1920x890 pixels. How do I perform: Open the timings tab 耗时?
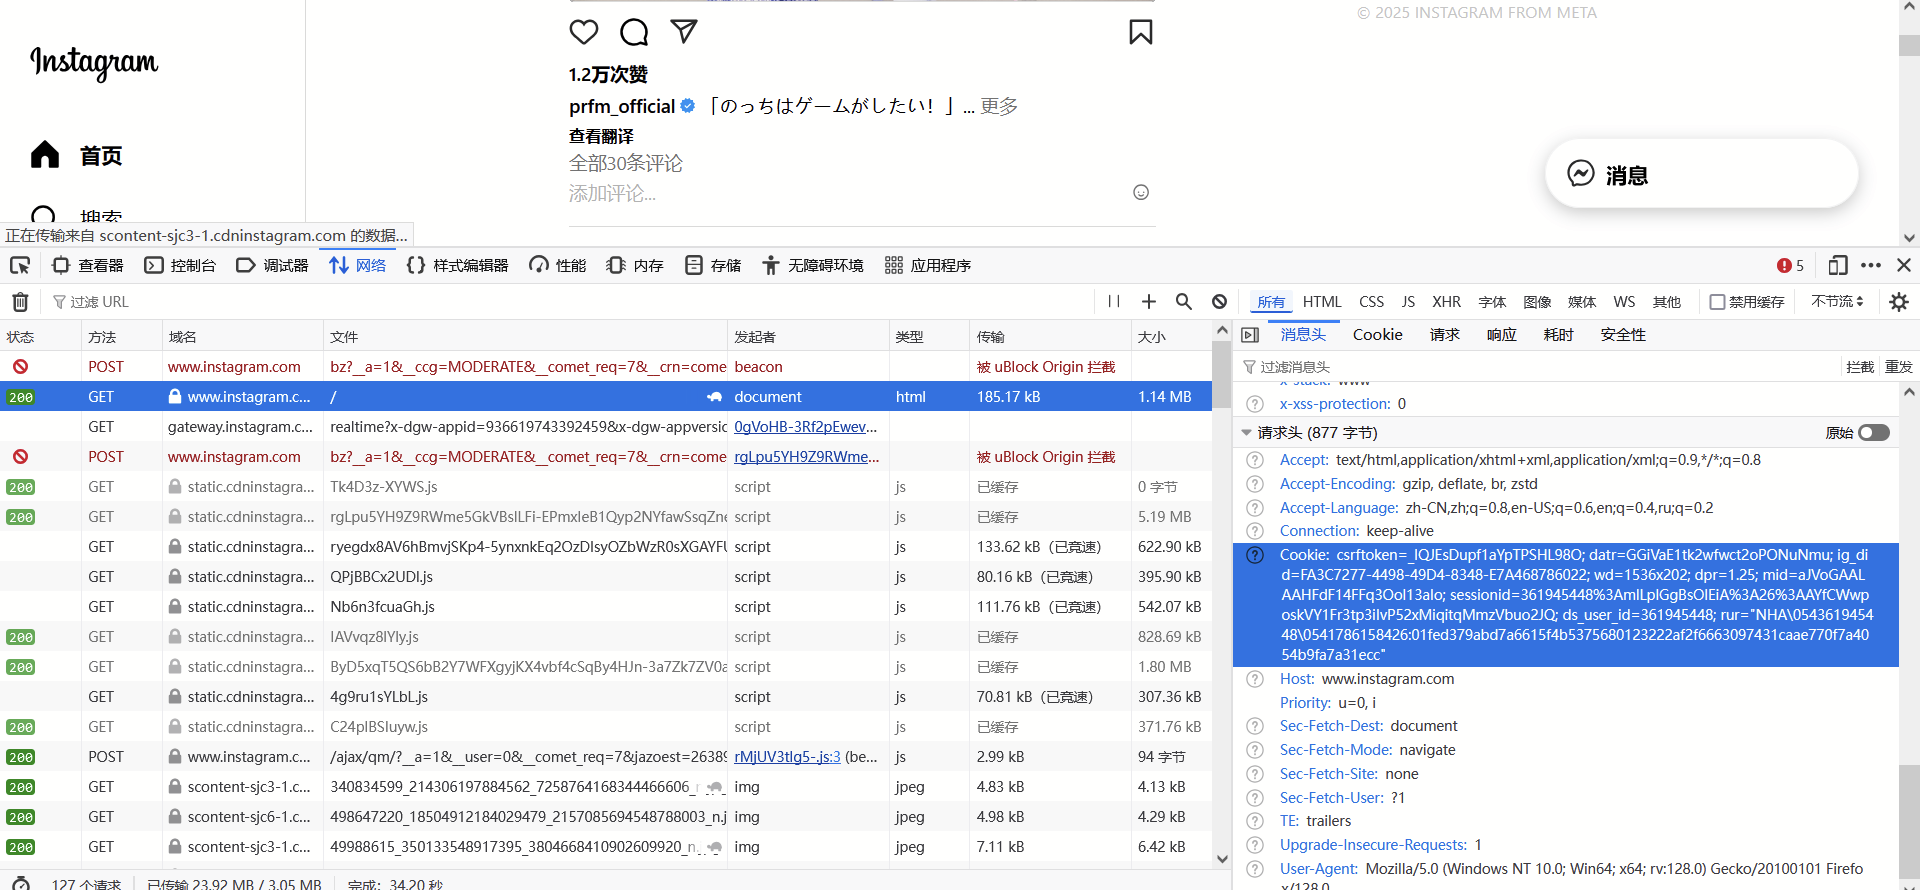(1558, 335)
